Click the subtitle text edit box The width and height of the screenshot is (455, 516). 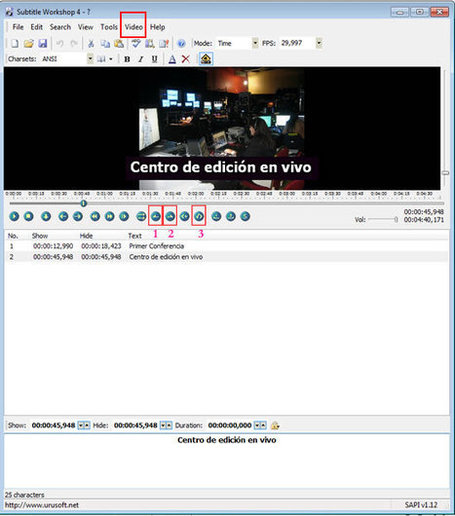tap(227, 461)
